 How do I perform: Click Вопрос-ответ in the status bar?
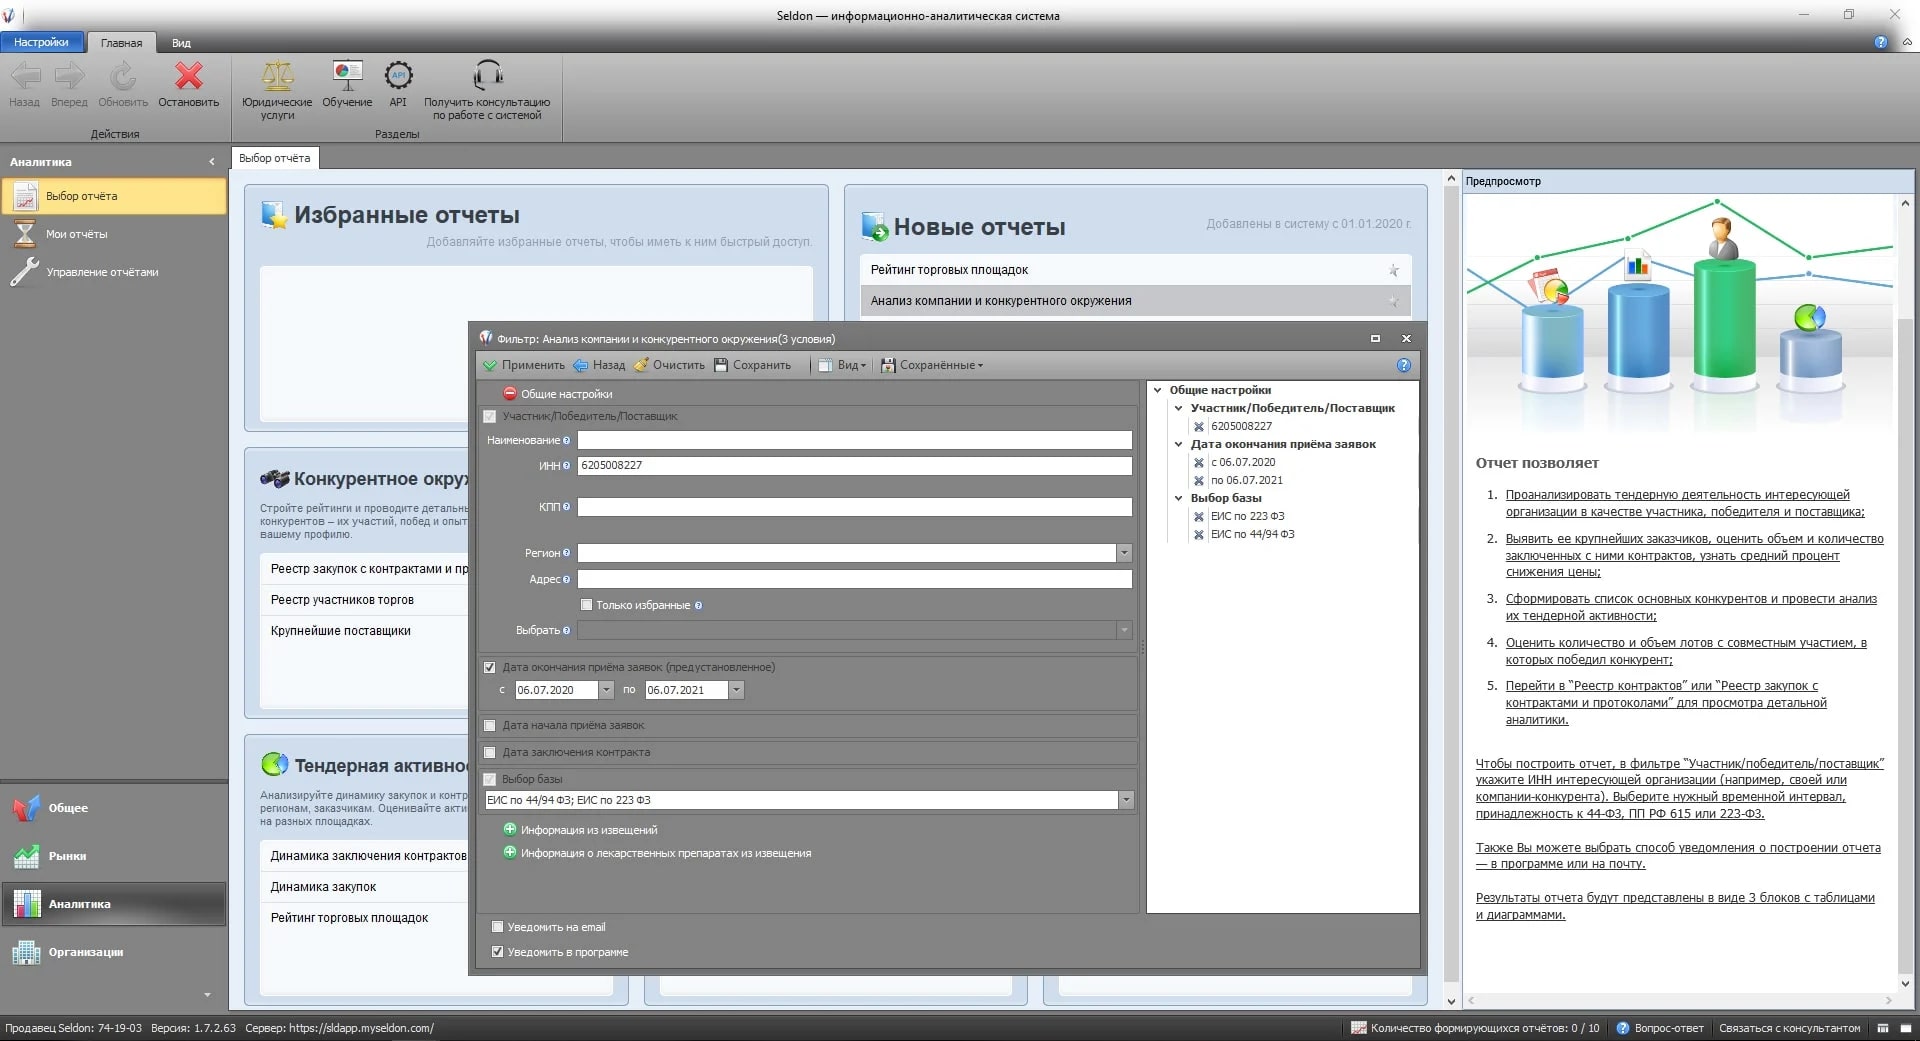tap(1660, 1028)
